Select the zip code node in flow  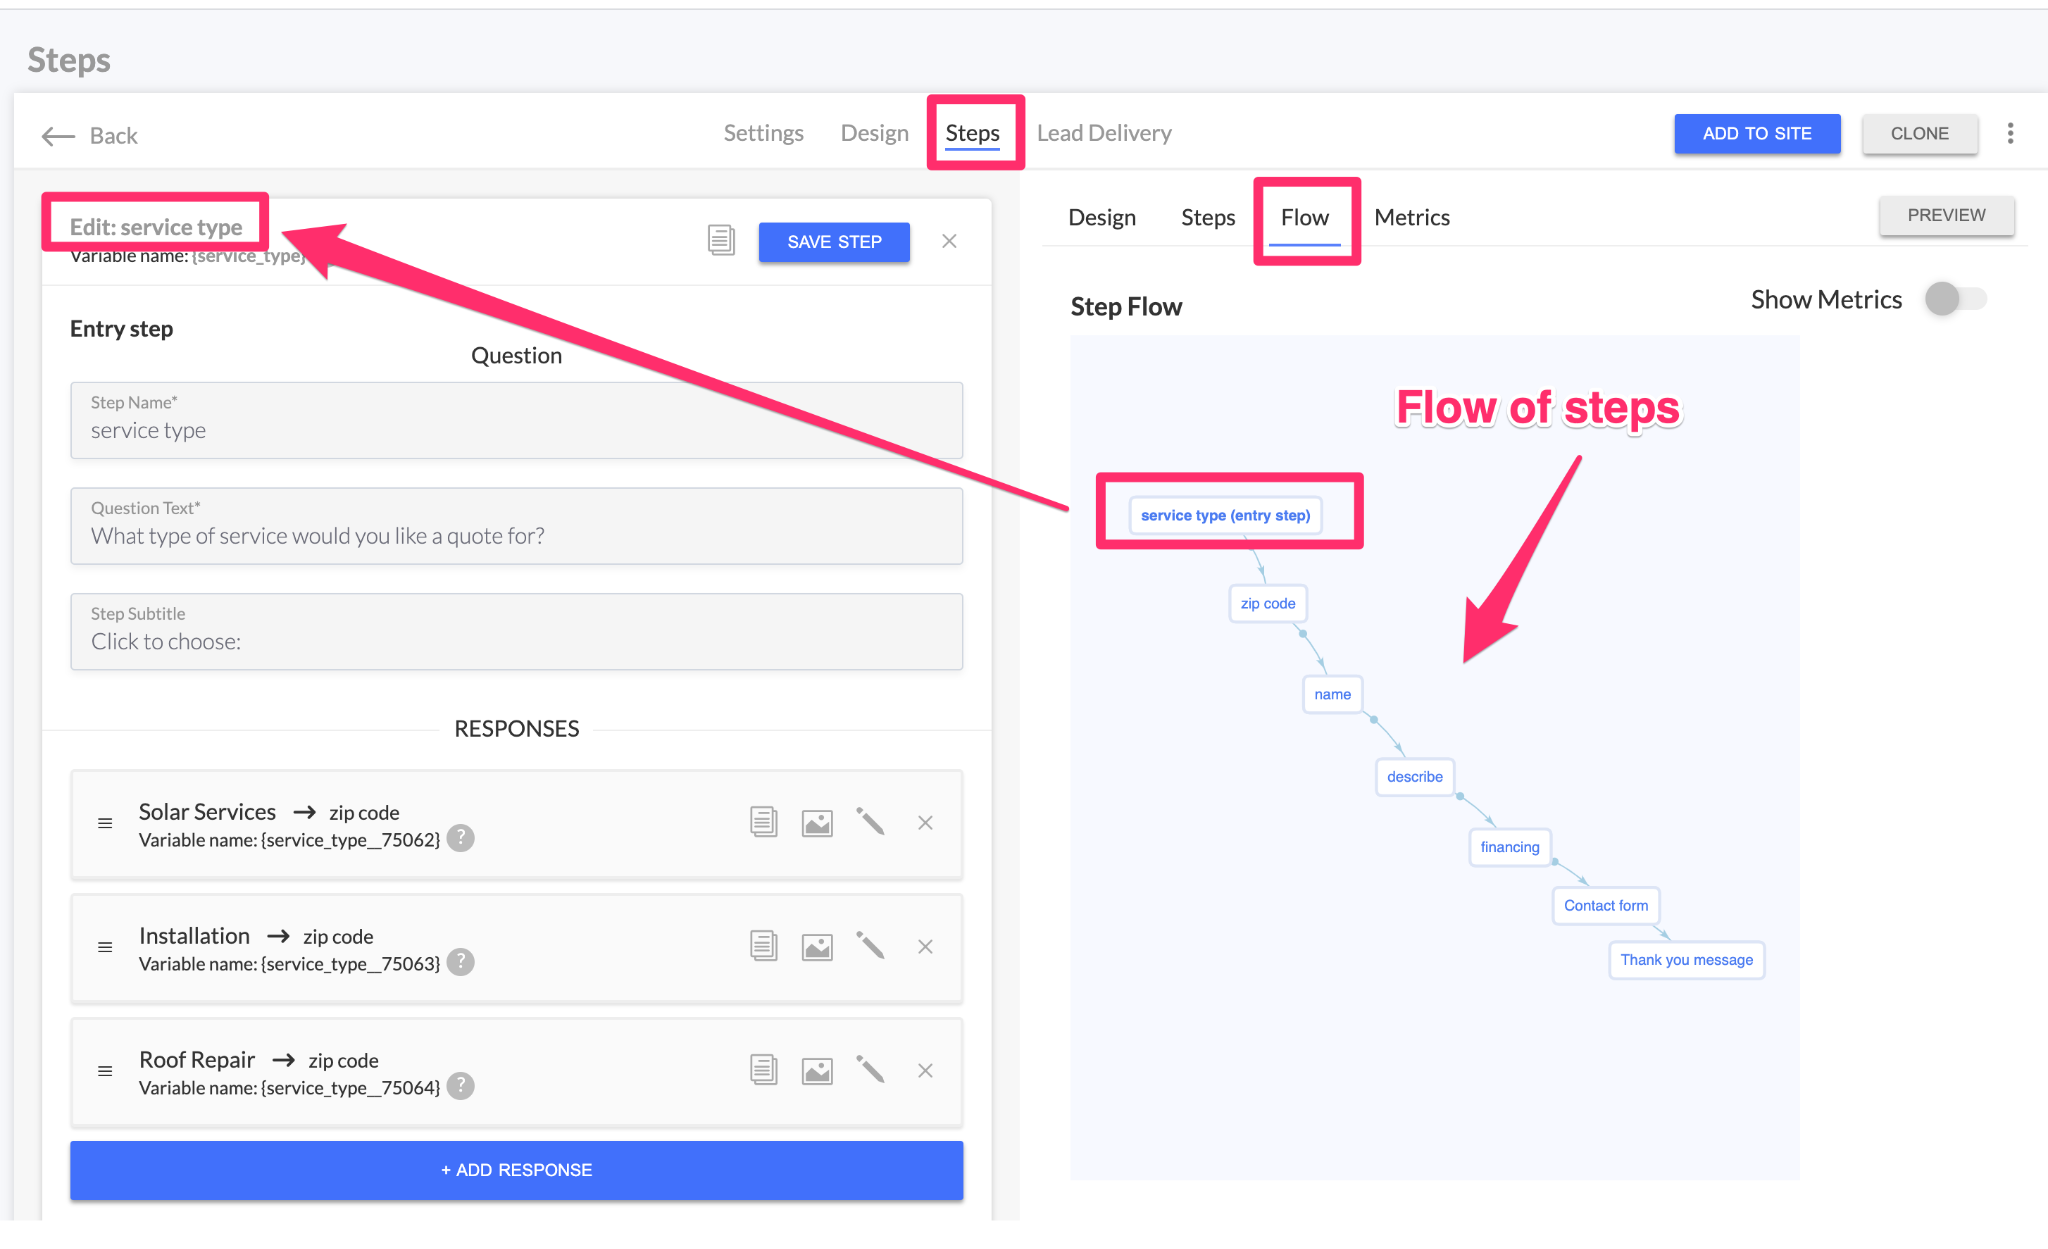tap(1267, 604)
